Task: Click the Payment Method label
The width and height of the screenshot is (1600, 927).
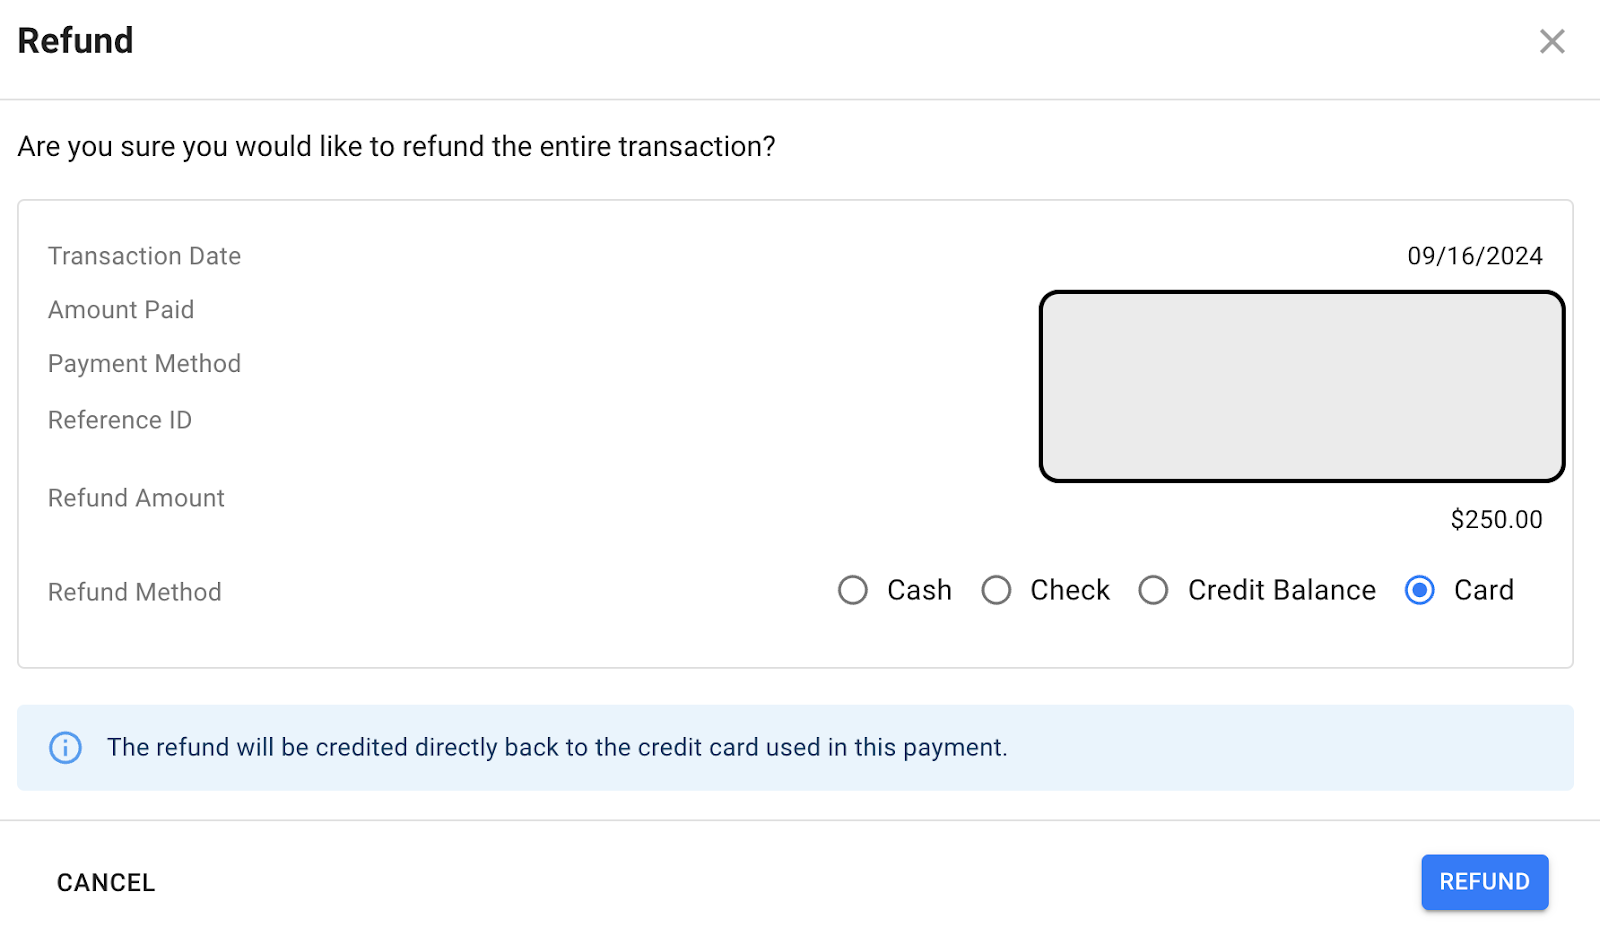Action: tap(145, 364)
